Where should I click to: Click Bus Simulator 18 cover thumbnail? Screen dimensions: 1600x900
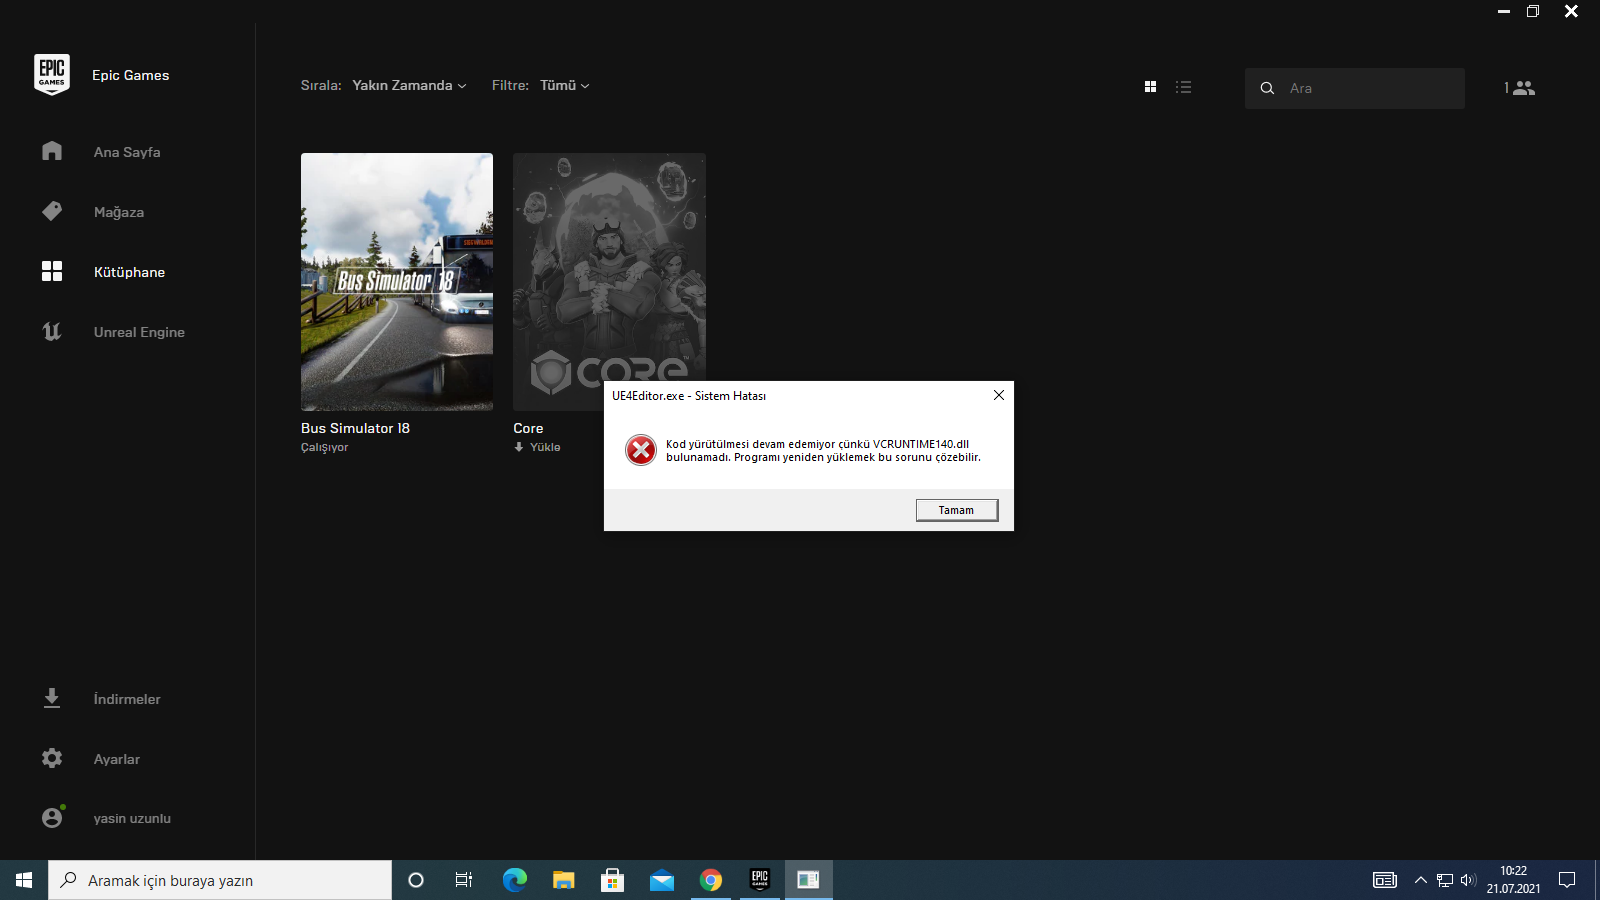tap(397, 282)
